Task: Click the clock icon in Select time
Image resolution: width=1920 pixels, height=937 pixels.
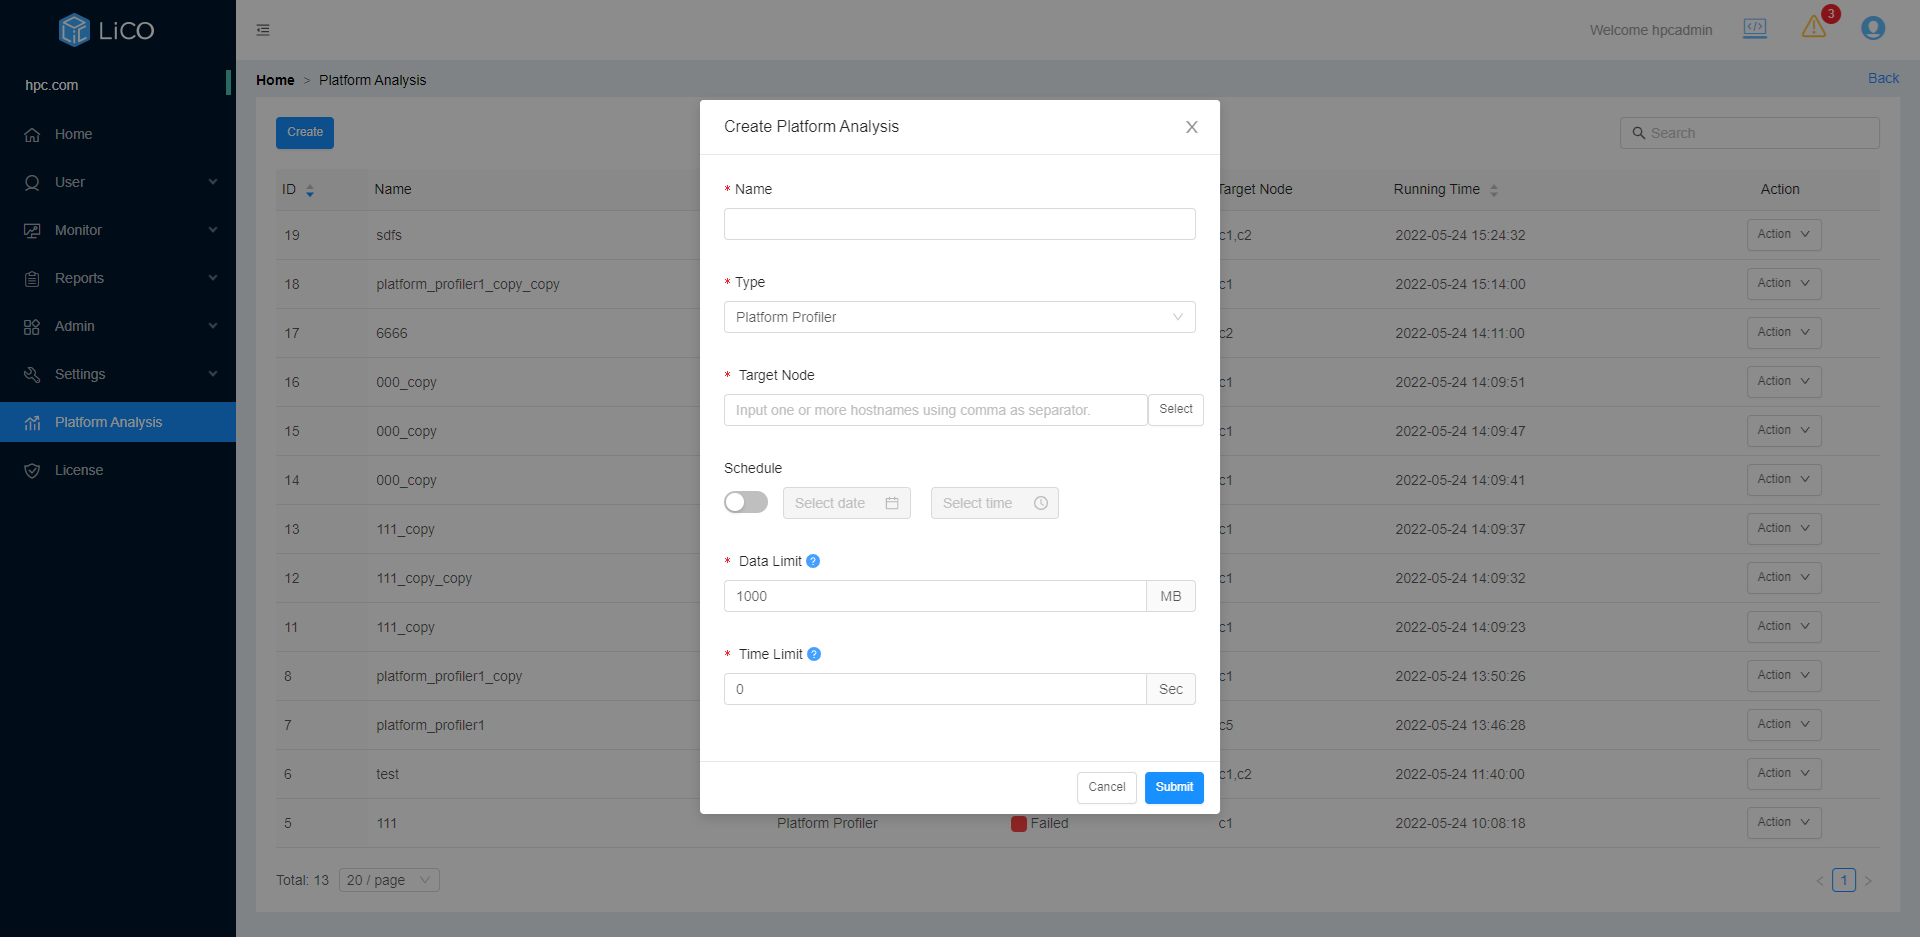Action: coord(1040,503)
